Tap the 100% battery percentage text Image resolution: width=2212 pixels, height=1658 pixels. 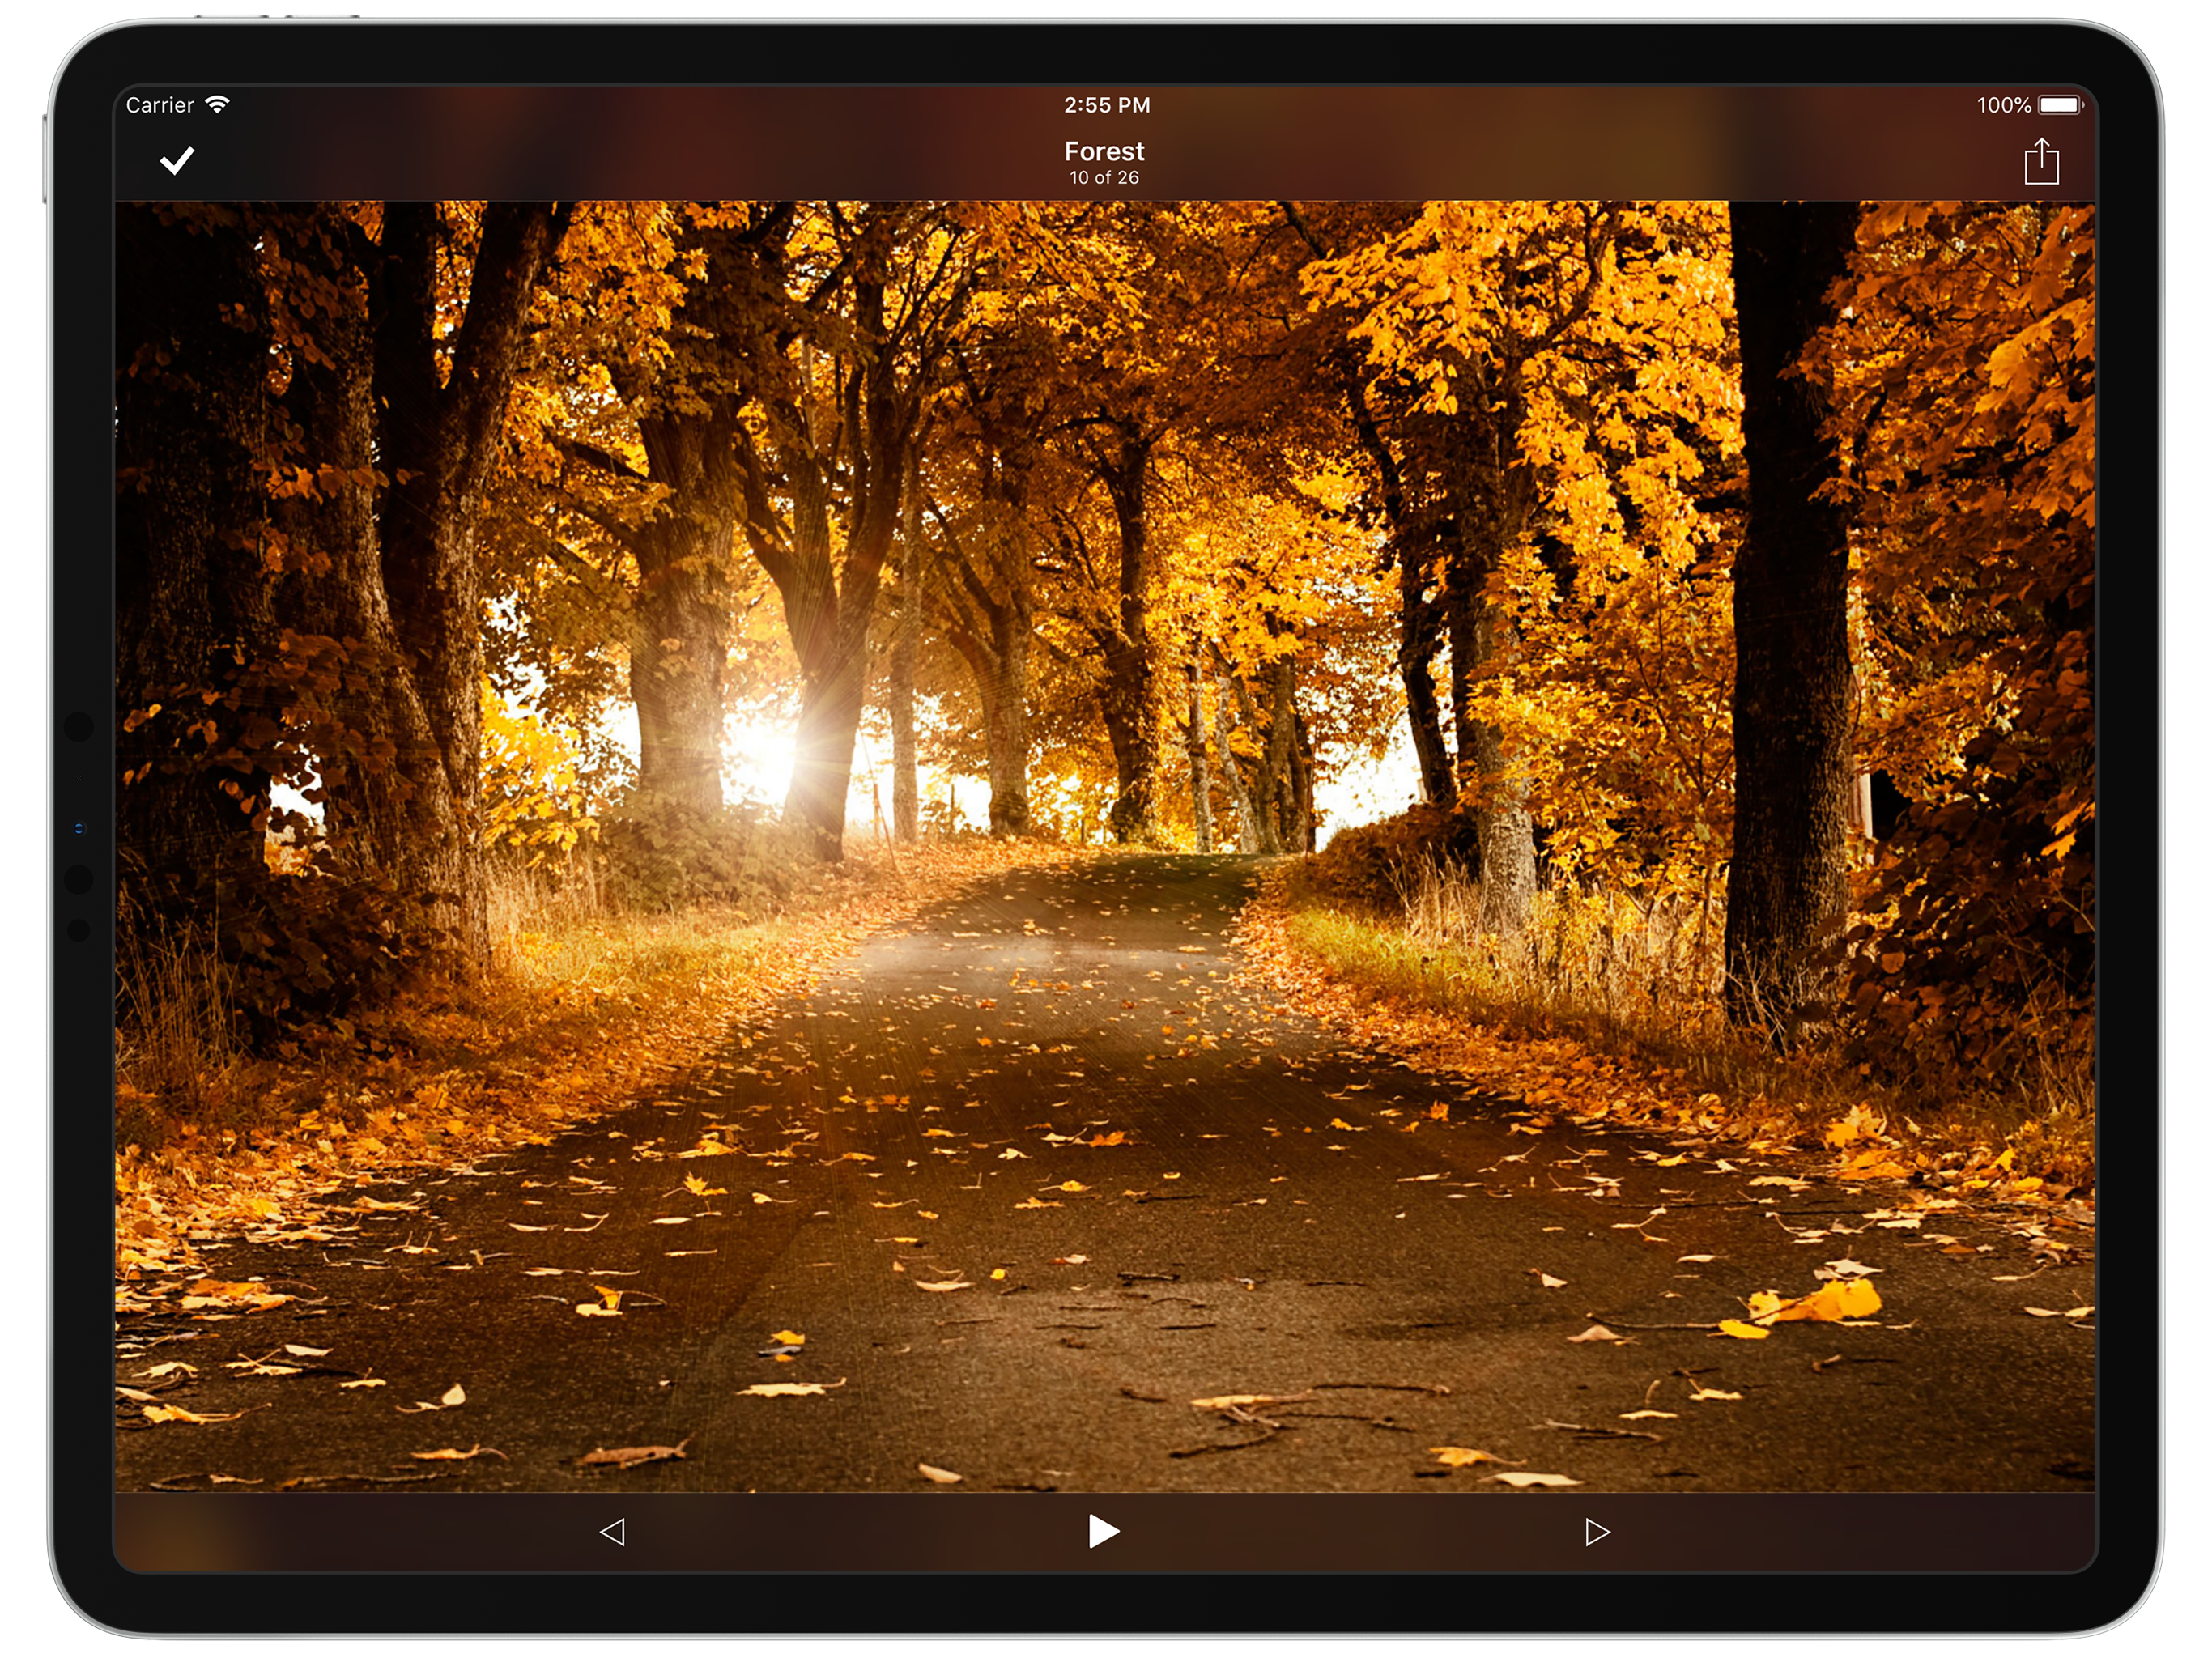coord(2003,105)
